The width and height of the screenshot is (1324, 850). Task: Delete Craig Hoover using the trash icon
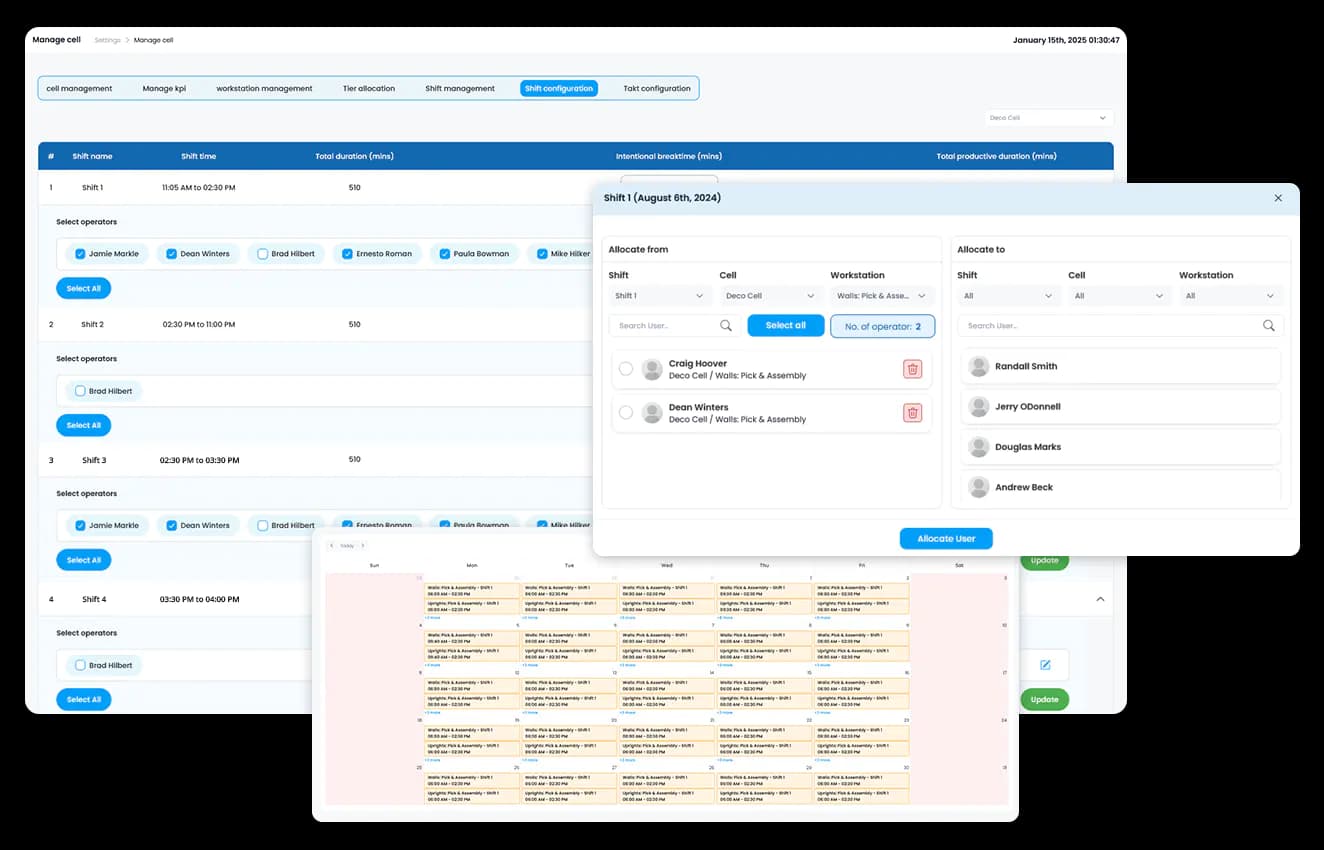coord(912,369)
